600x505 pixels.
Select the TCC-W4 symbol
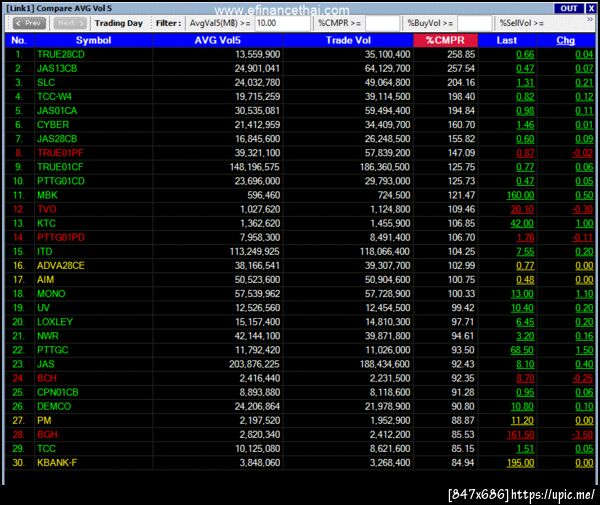pyautogui.click(x=54, y=97)
